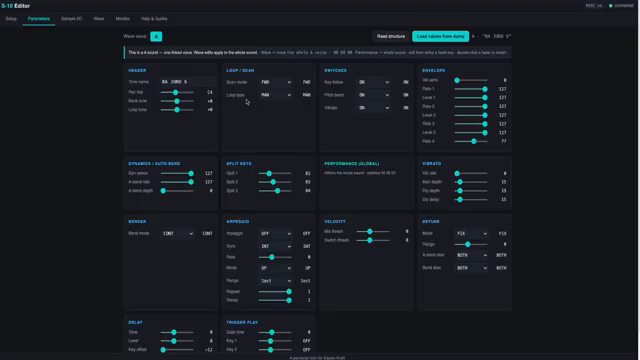Click the Bank tune slider handle
The height and width of the screenshot is (360, 640).
(x=177, y=101)
